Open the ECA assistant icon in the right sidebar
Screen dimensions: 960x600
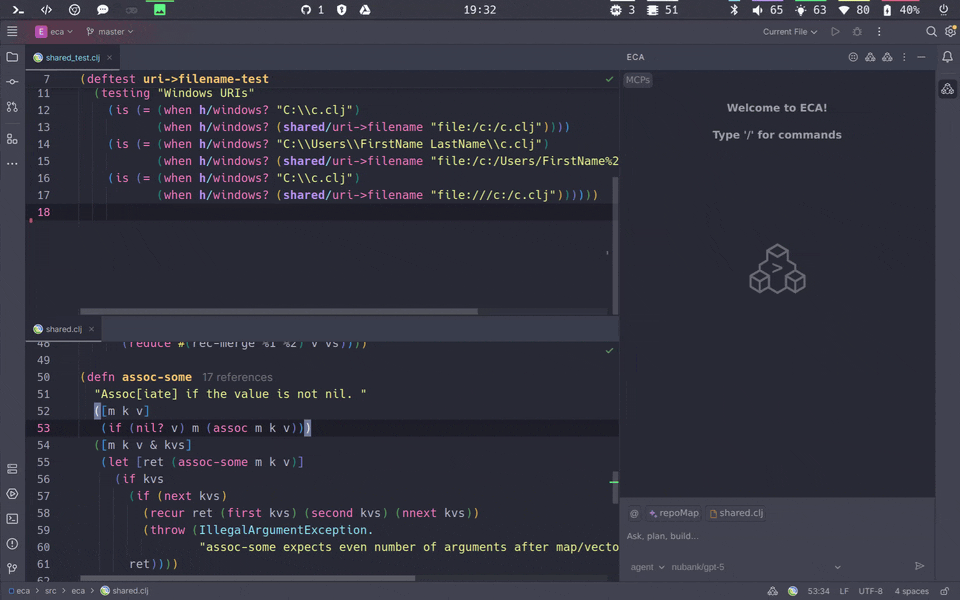[x=948, y=89]
